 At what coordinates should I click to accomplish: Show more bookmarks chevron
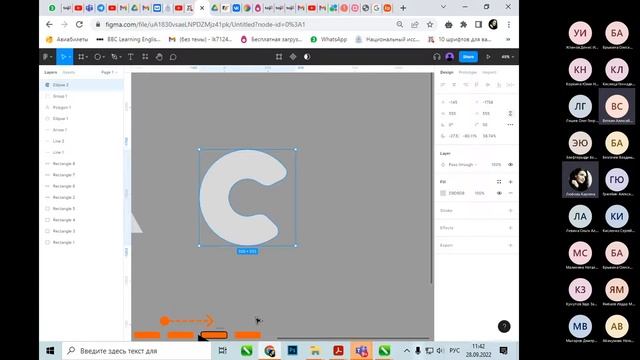pyautogui.click(x=508, y=39)
